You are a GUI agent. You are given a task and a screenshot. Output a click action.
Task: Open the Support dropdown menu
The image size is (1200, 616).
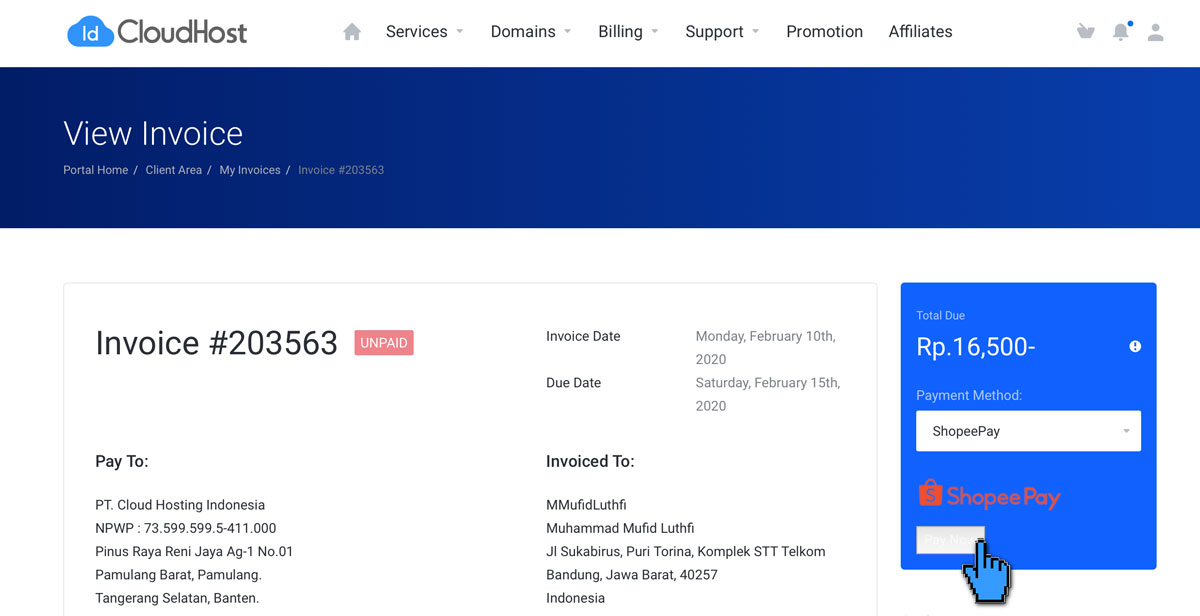pyautogui.click(x=722, y=32)
